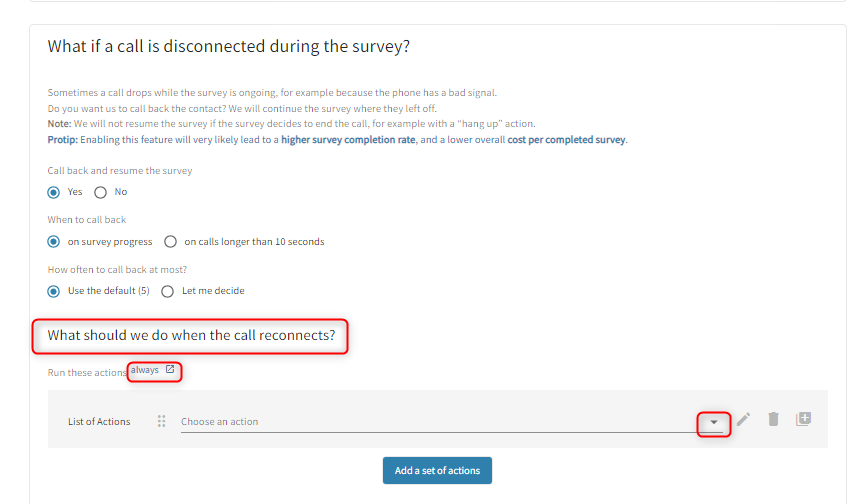Open the always condition link
Viewport: 868px width, 504px height.
[144, 370]
